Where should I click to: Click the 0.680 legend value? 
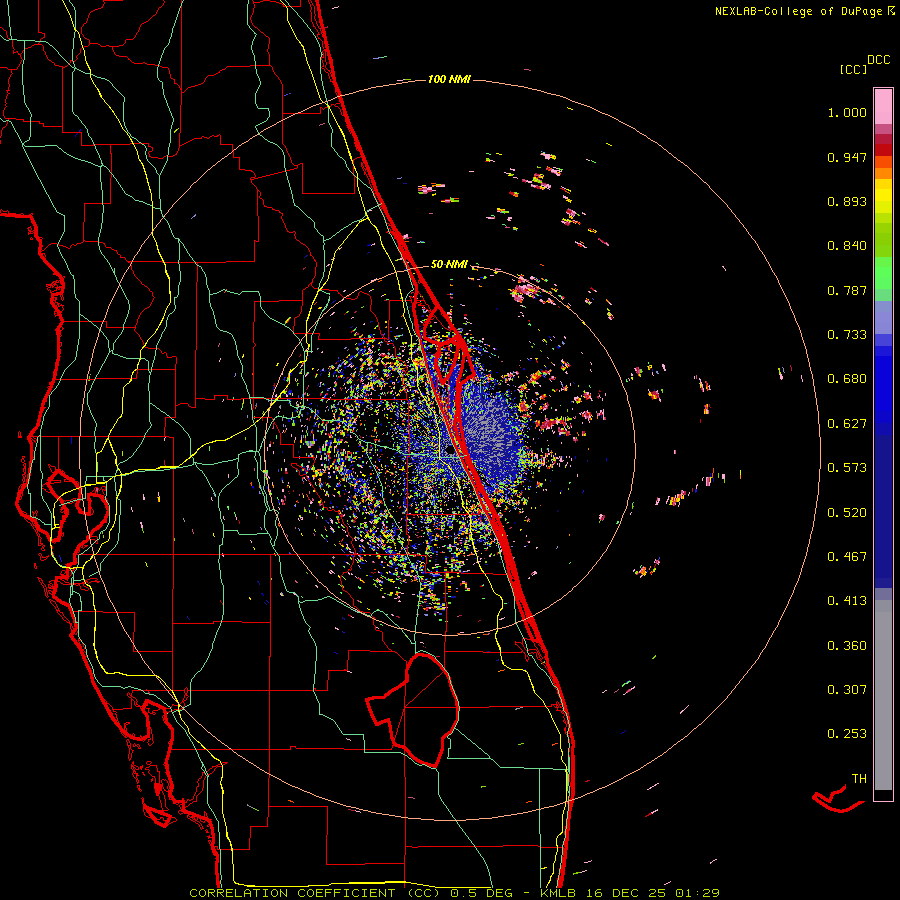[x=847, y=379]
